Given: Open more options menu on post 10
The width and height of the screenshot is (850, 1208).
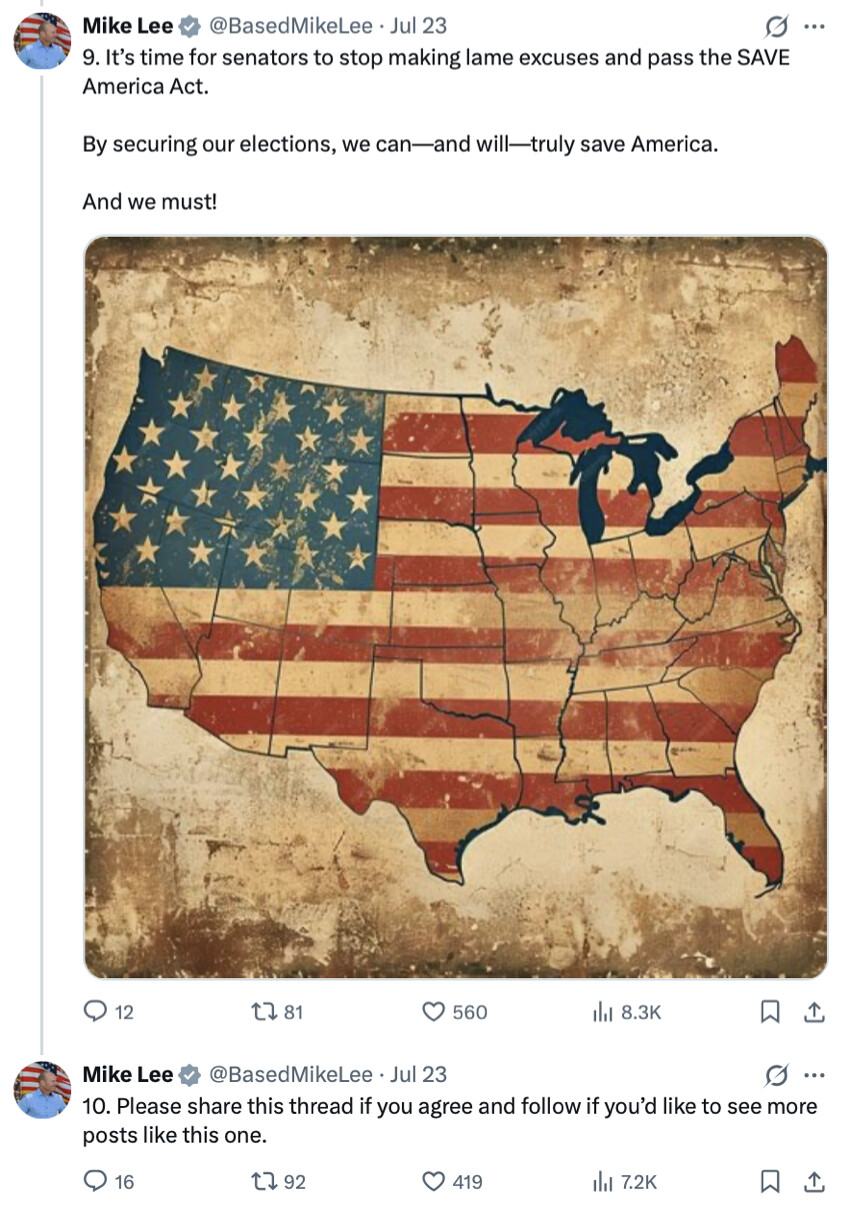Looking at the screenshot, I should 815,1075.
